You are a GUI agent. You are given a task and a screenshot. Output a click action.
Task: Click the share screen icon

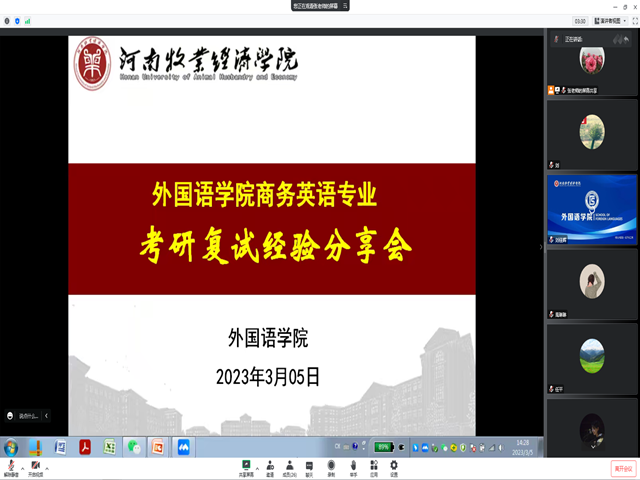pyautogui.click(x=245, y=465)
